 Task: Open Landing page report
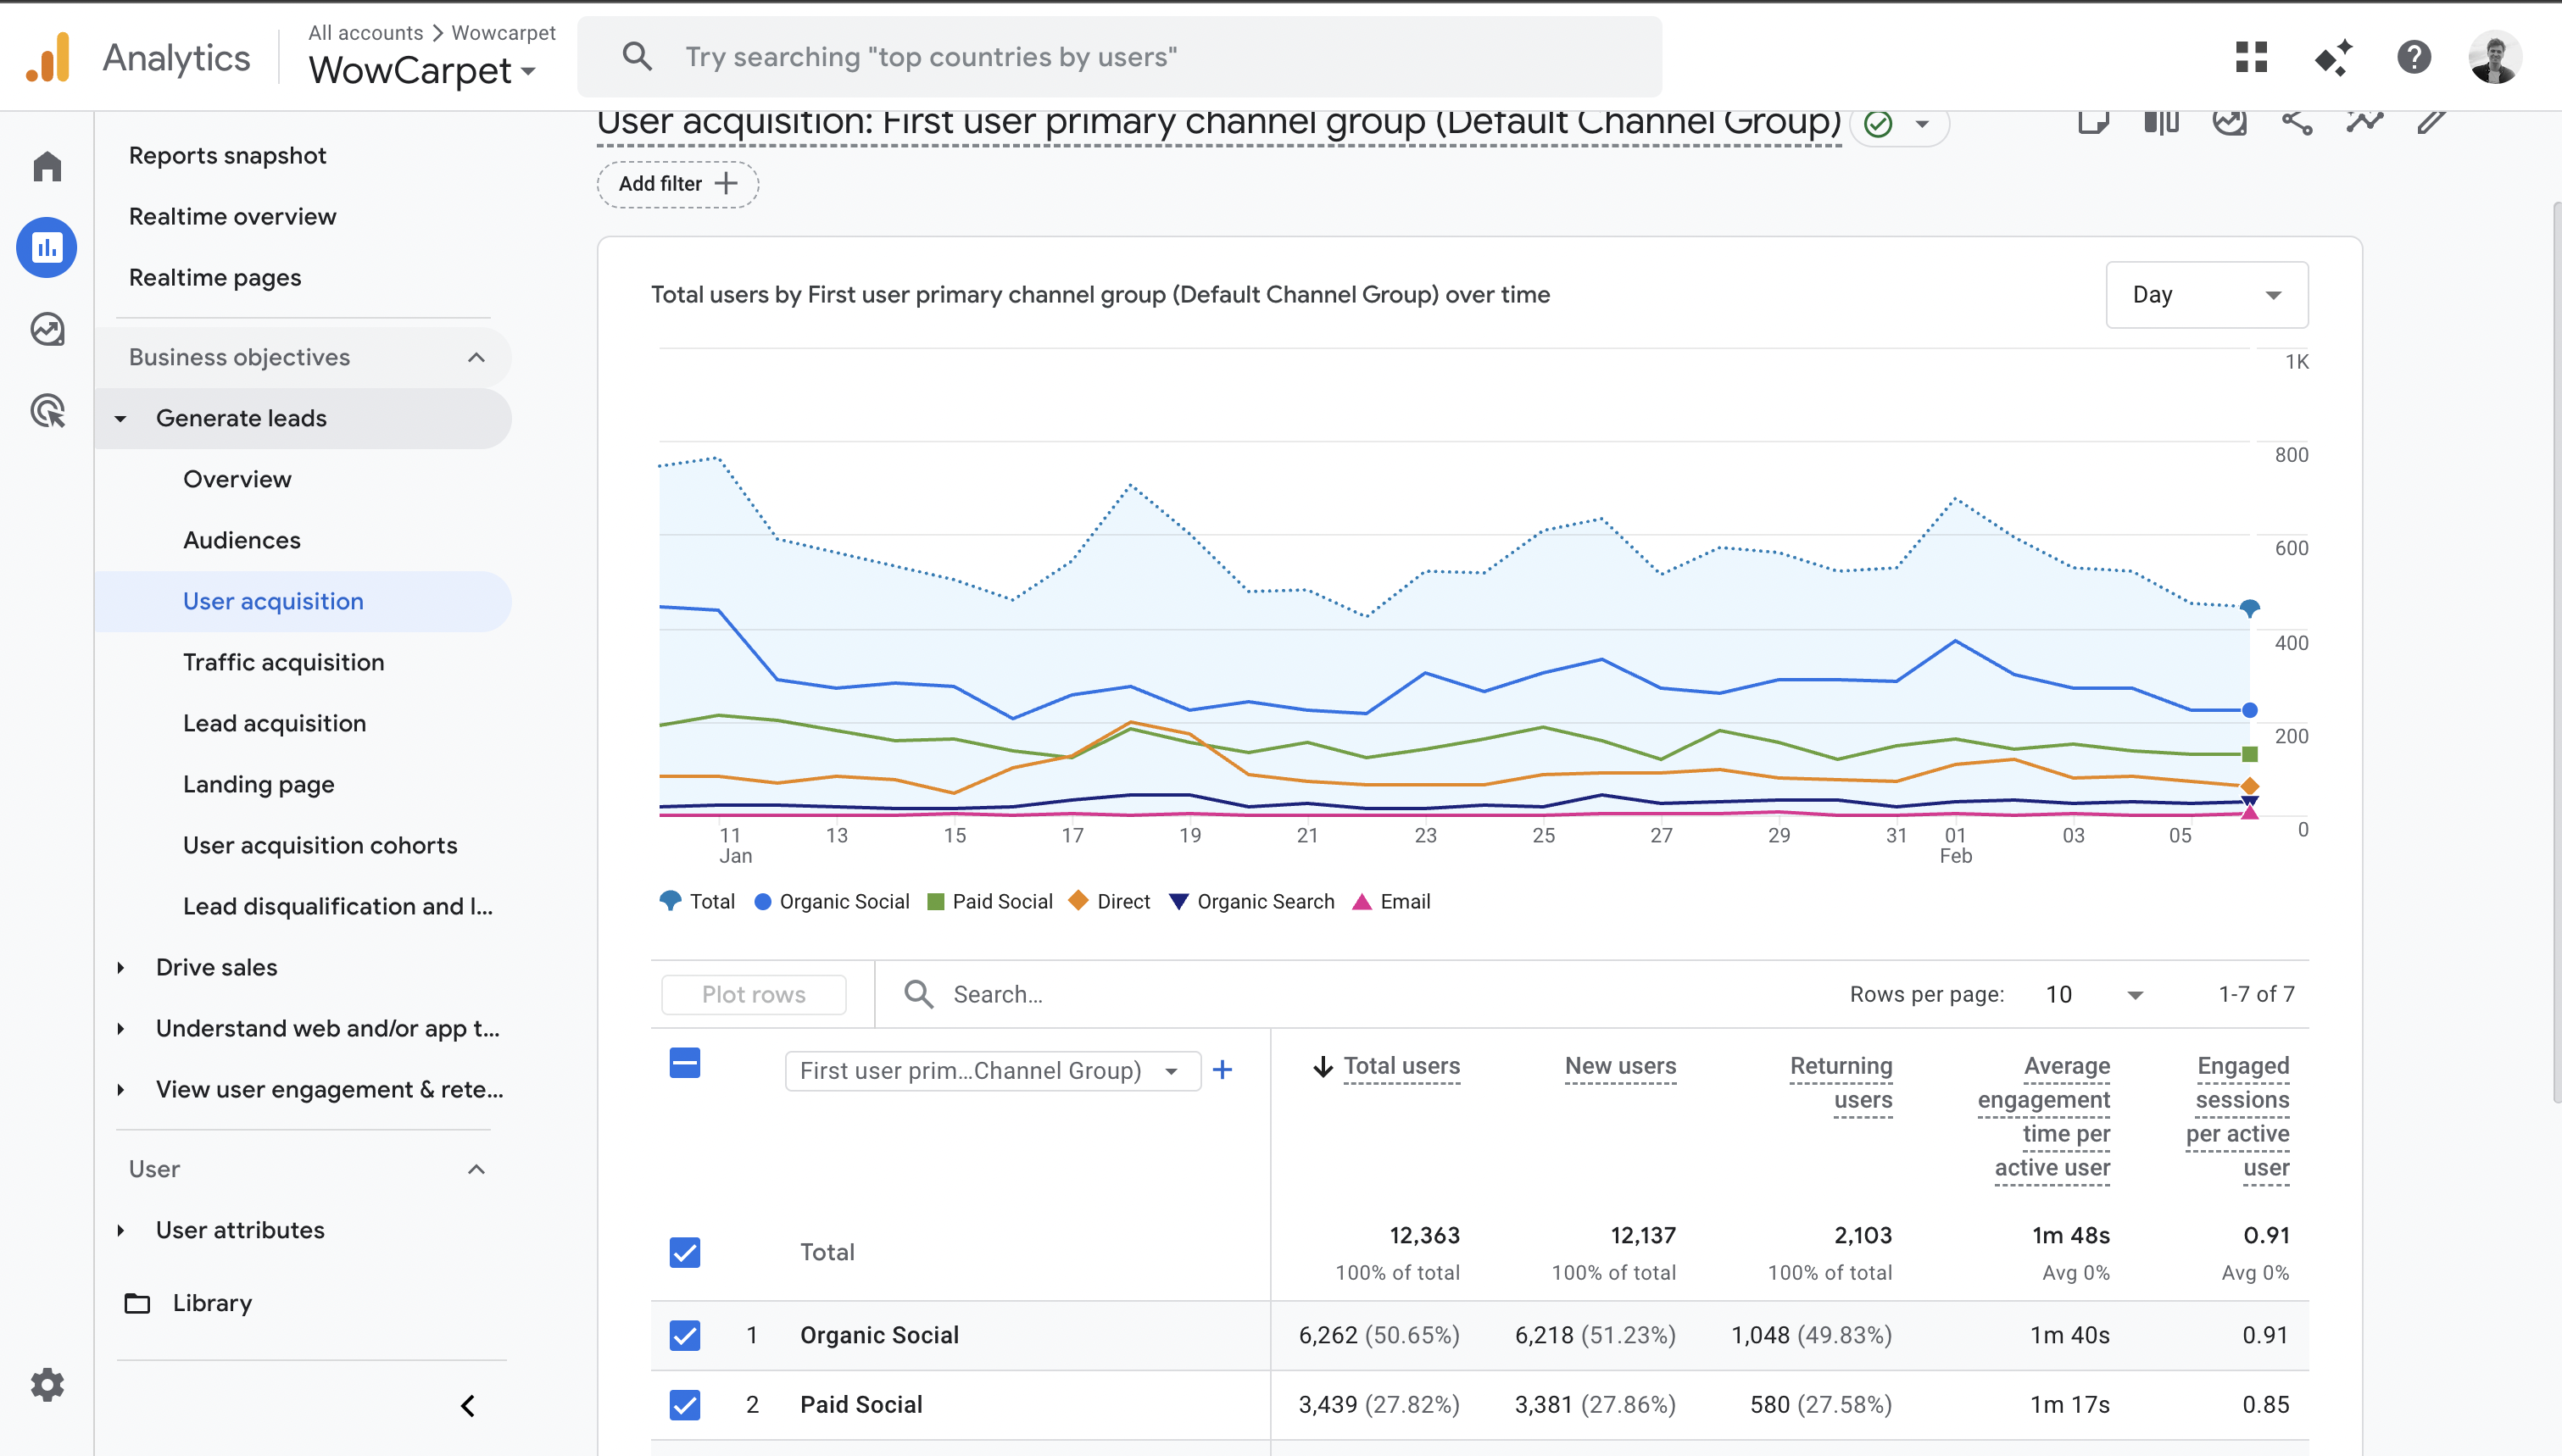click(258, 784)
